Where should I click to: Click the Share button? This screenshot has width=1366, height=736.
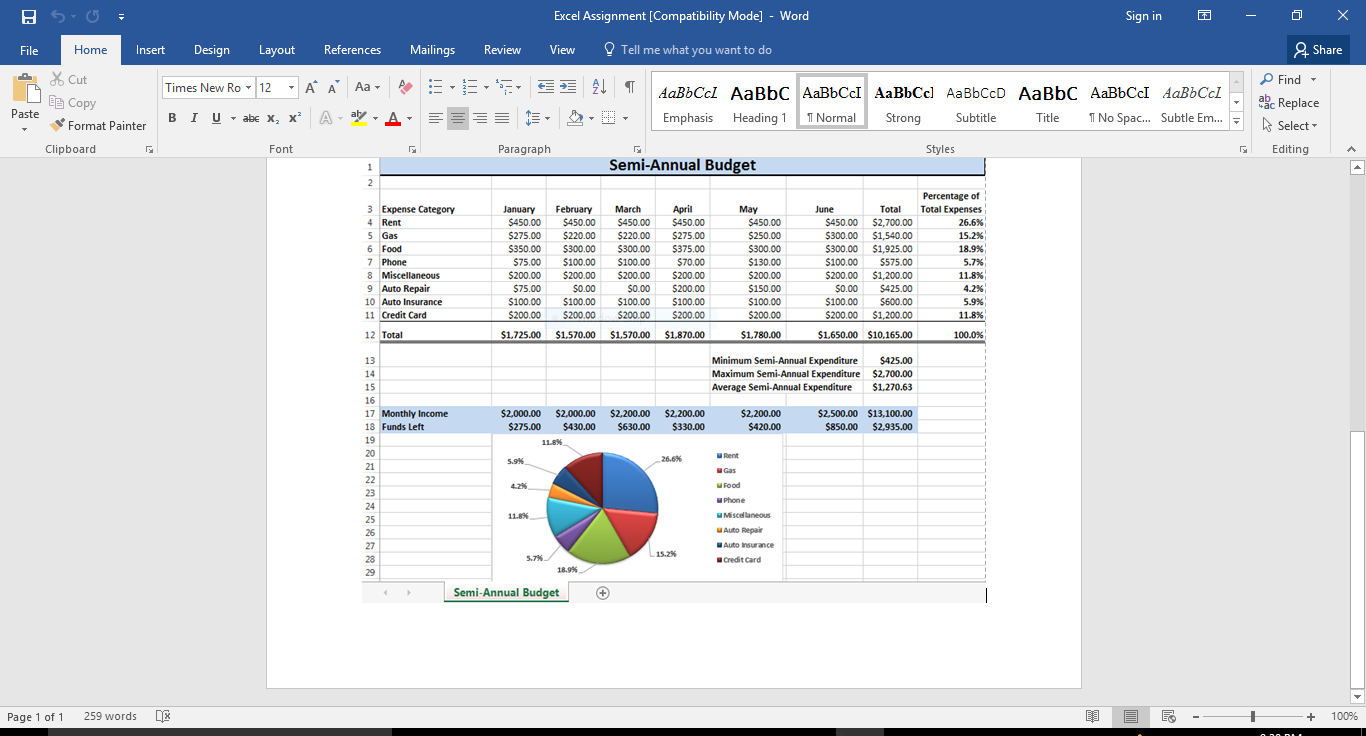click(x=1319, y=50)
